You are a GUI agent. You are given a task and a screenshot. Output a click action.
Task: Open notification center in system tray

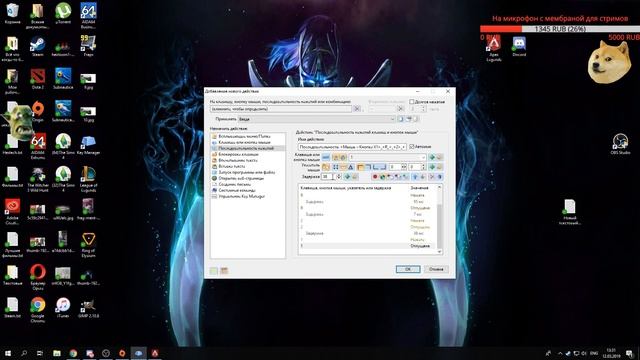[630, 353]
